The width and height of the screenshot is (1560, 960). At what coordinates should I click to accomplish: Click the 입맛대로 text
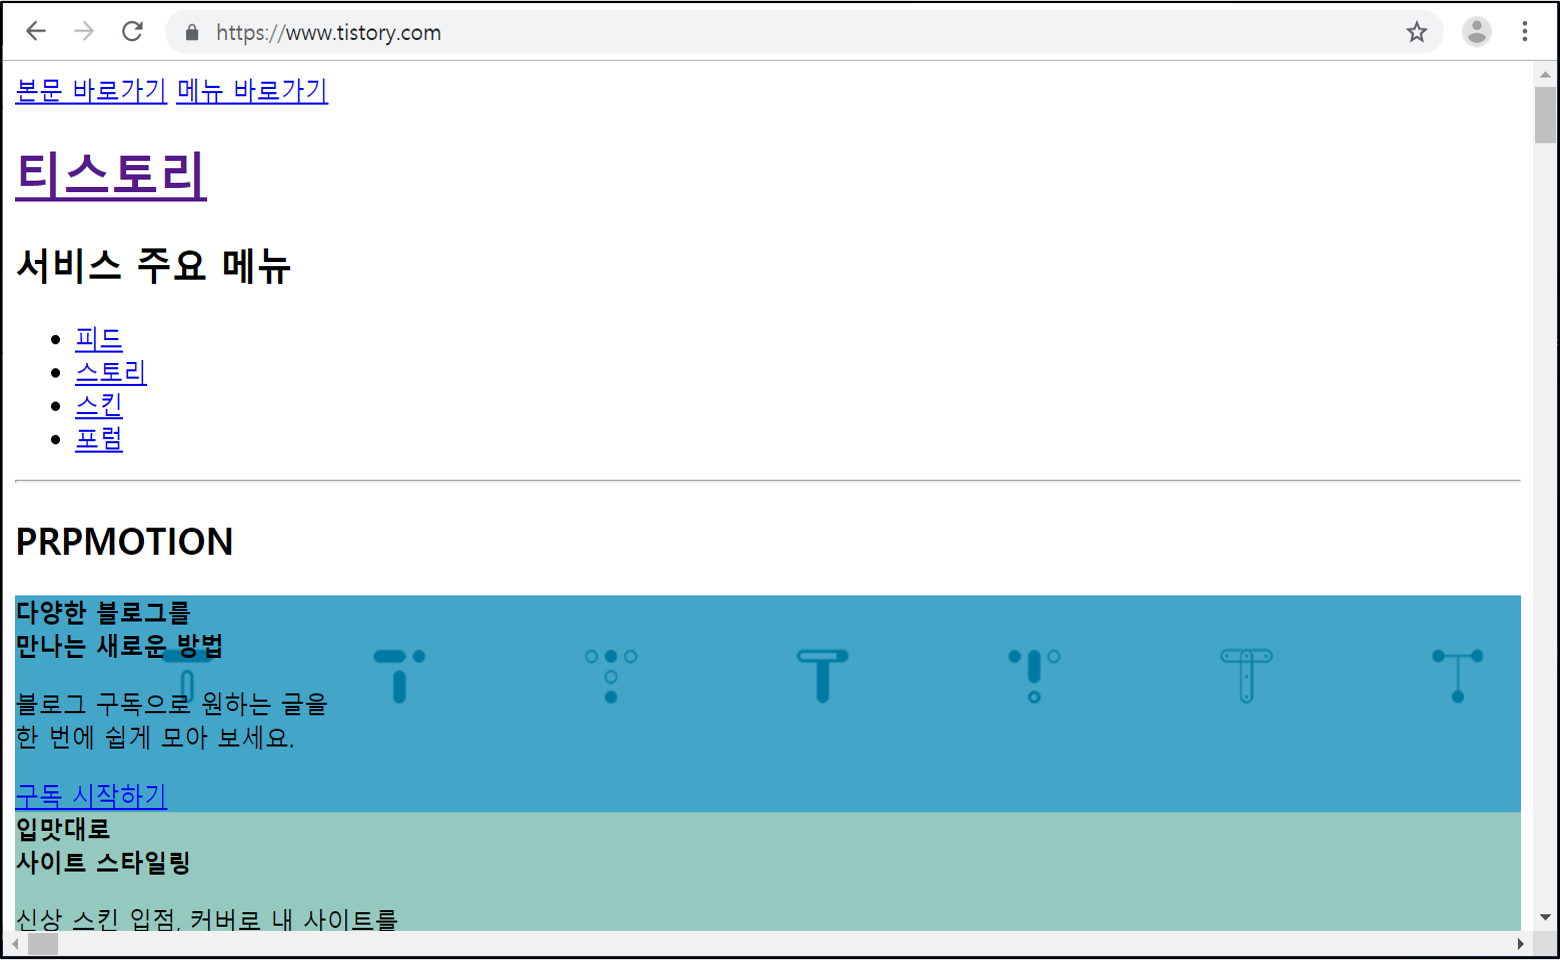coord(63,829)
